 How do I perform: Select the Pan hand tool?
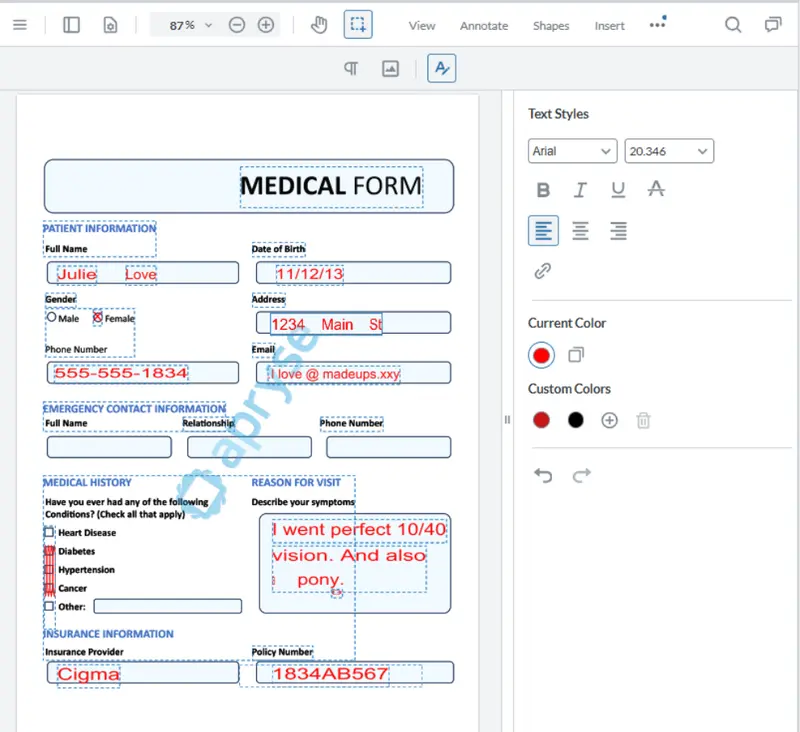[x=319, y=24]
